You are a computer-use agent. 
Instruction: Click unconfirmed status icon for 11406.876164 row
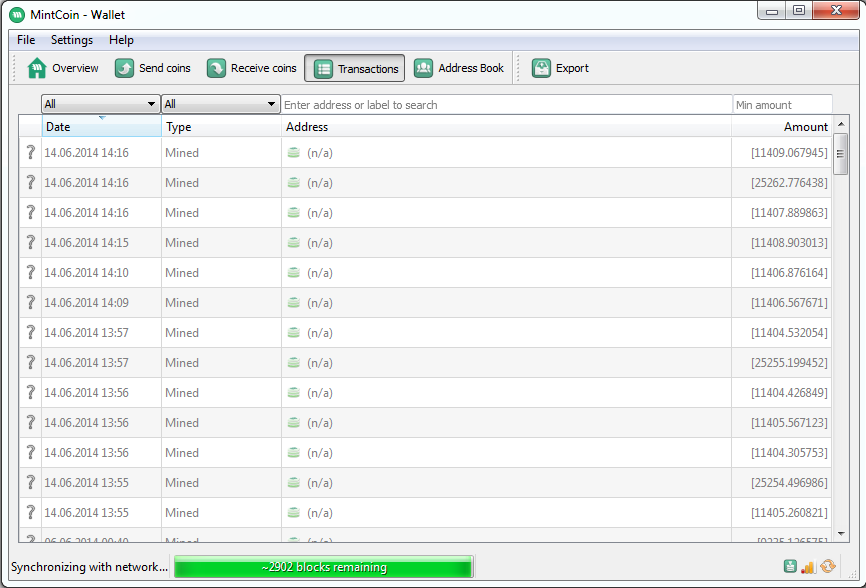point(31,272)
